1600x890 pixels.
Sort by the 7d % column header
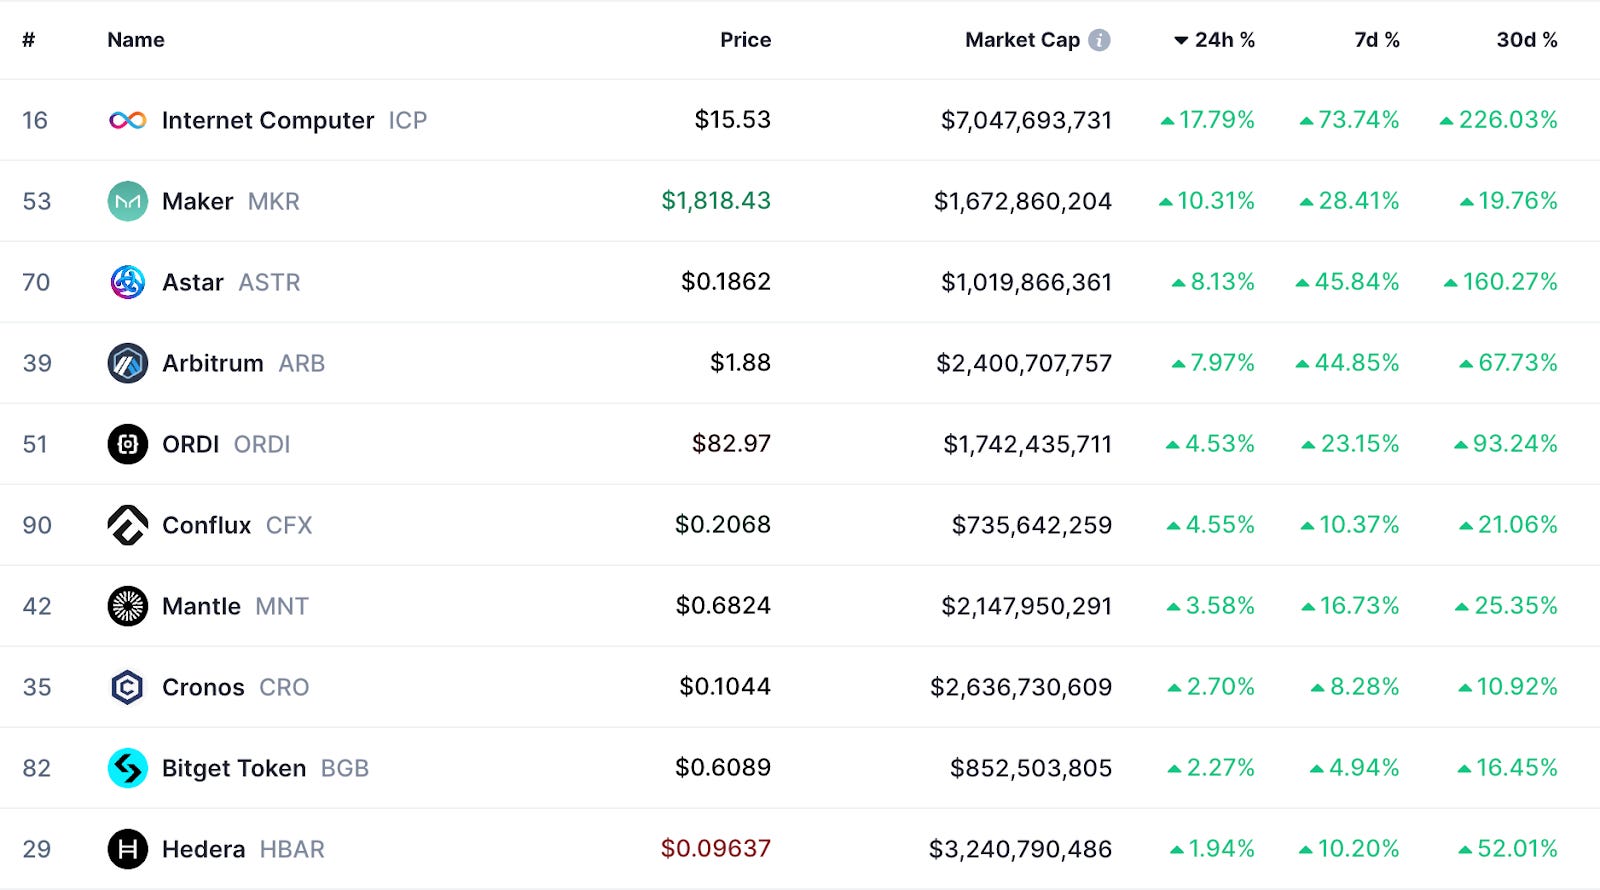coord(1377,40)
